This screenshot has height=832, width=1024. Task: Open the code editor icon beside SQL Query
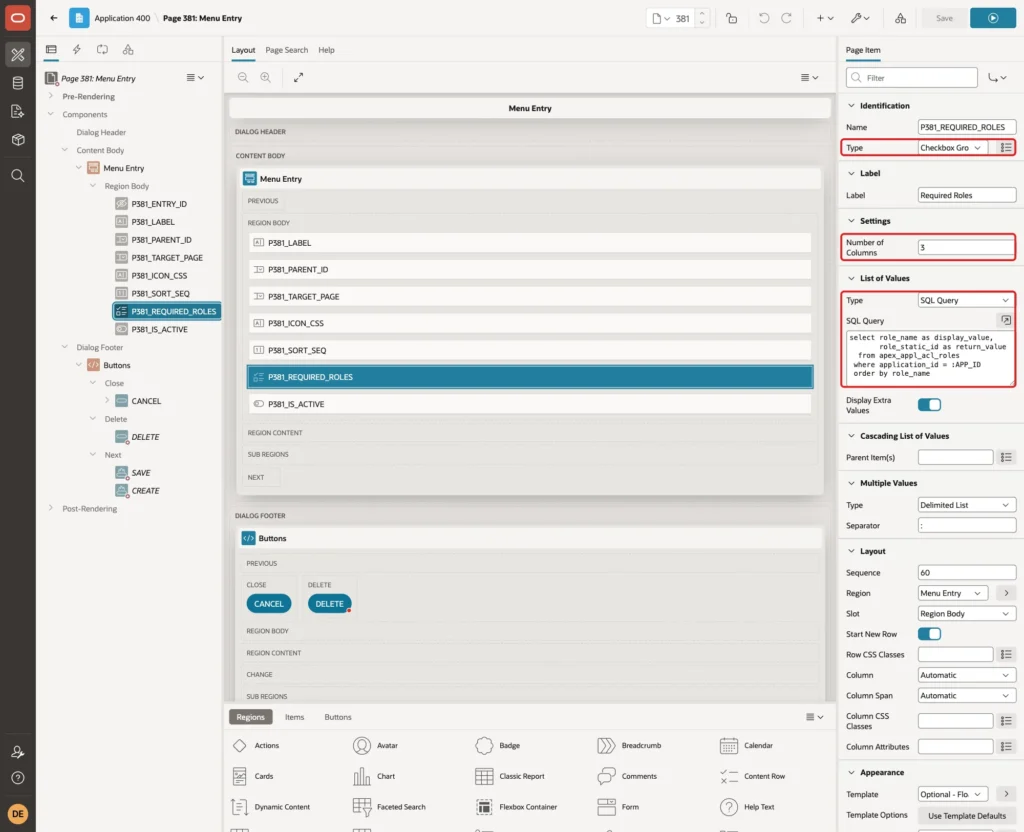[1006, 320]
